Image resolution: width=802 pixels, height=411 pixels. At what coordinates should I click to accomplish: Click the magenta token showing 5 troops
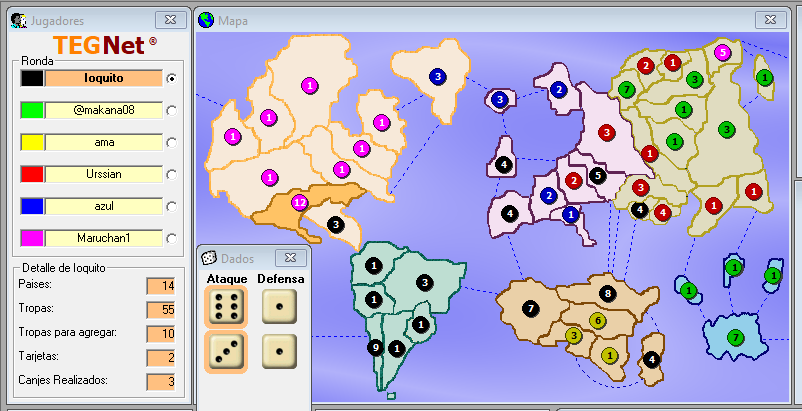click(722, 52)
